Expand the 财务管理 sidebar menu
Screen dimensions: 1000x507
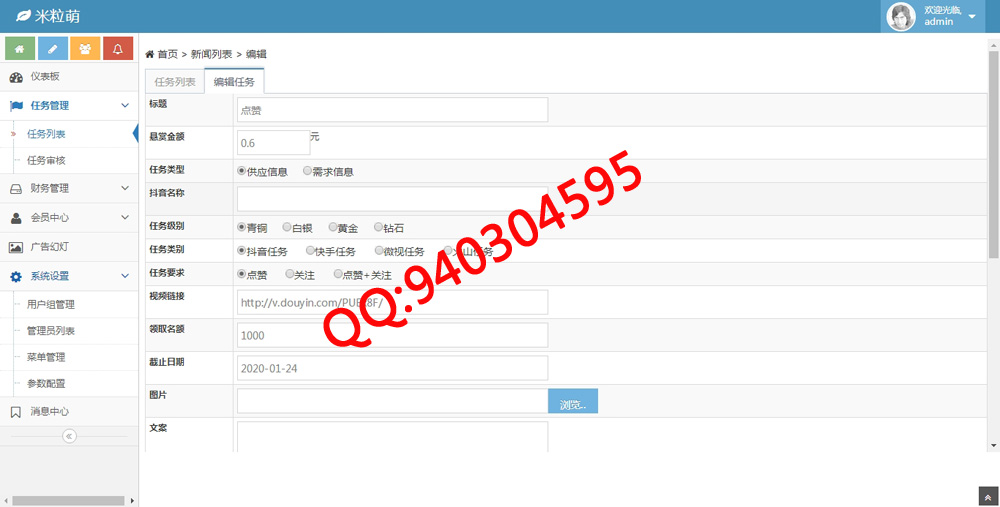(x=69, y=188)
